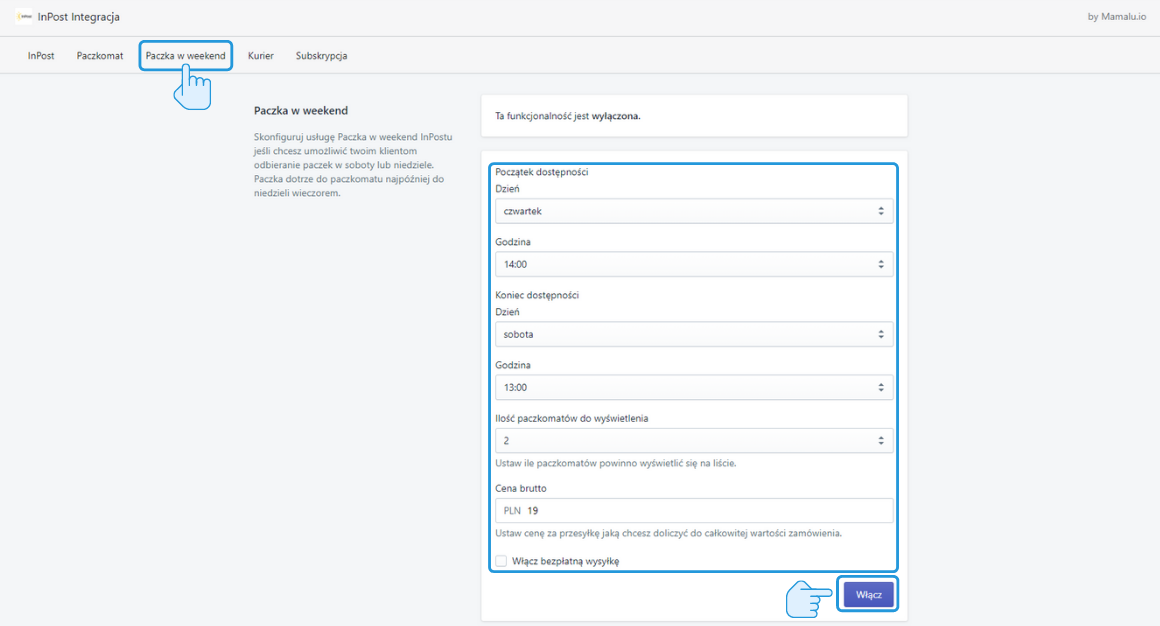Click the InPost Integracja app logo icon
This screenshot has height=626, width=1160.
pos(24,16)
